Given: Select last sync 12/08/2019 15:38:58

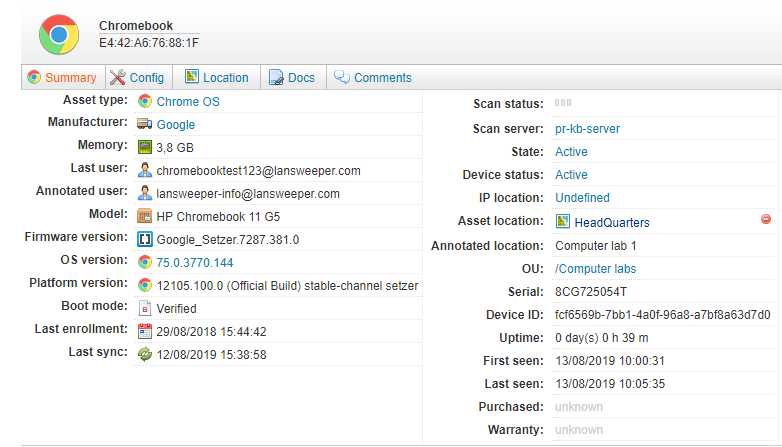Looking at the screenshot, I should coord(211,355).
